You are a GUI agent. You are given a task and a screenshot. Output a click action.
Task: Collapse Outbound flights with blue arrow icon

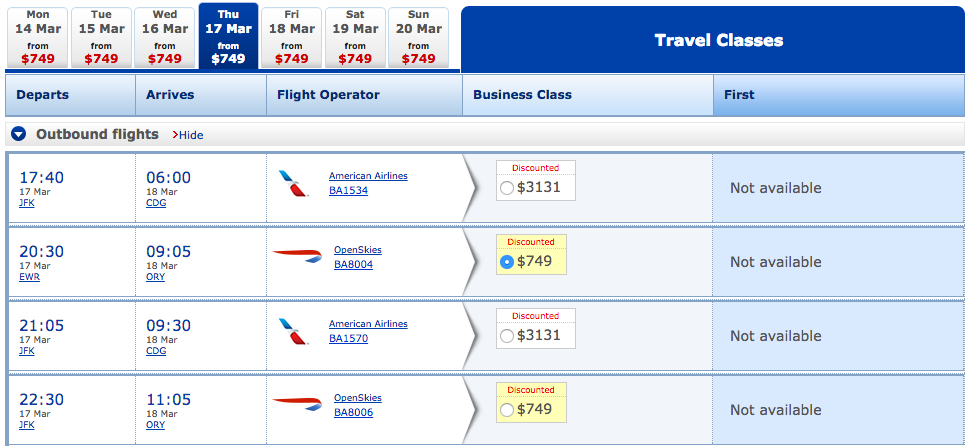coord(19,134)
